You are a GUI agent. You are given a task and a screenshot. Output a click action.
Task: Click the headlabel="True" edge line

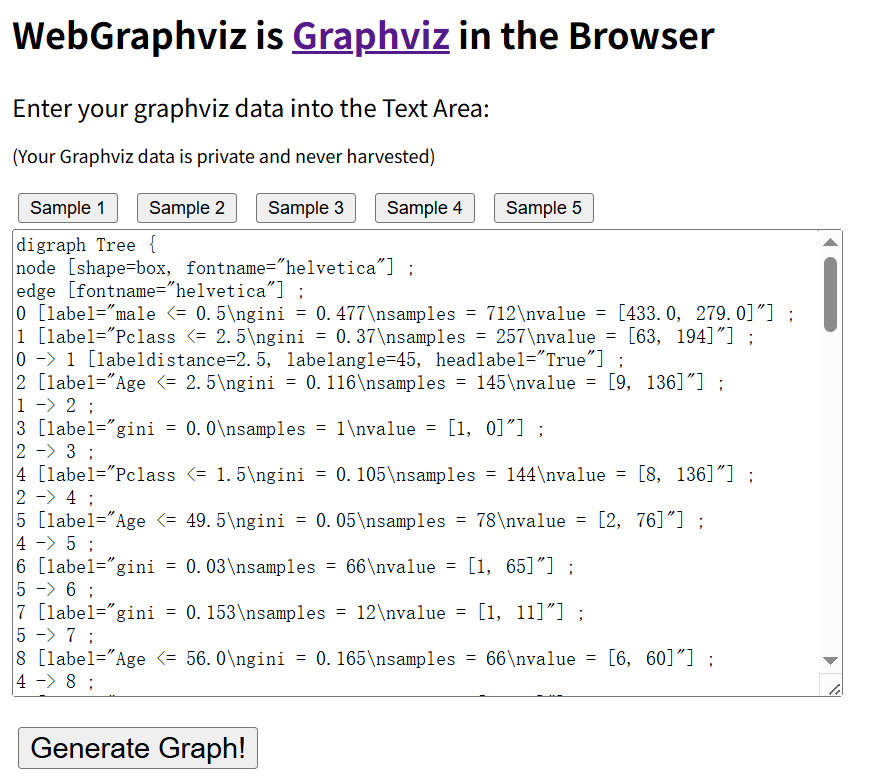click(x=320, y=360)
